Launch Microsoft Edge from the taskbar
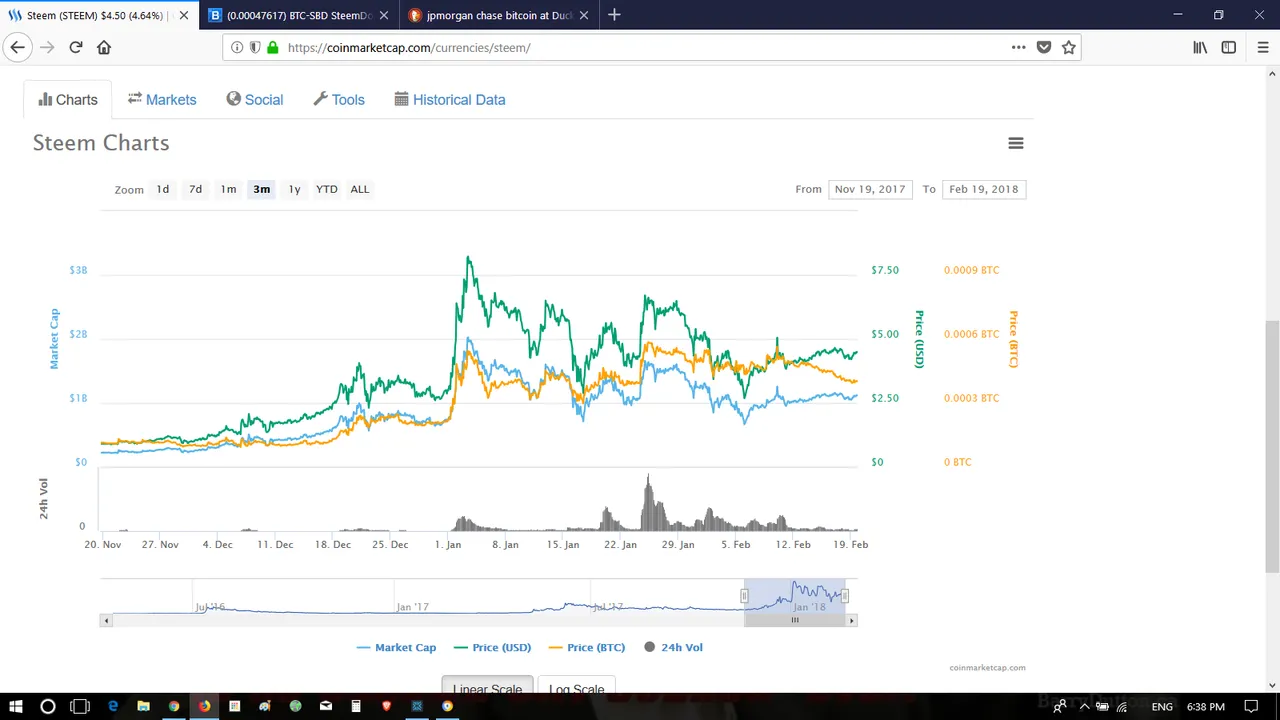The height and width of the screenshot is (720, 1280). coord(113,706)
